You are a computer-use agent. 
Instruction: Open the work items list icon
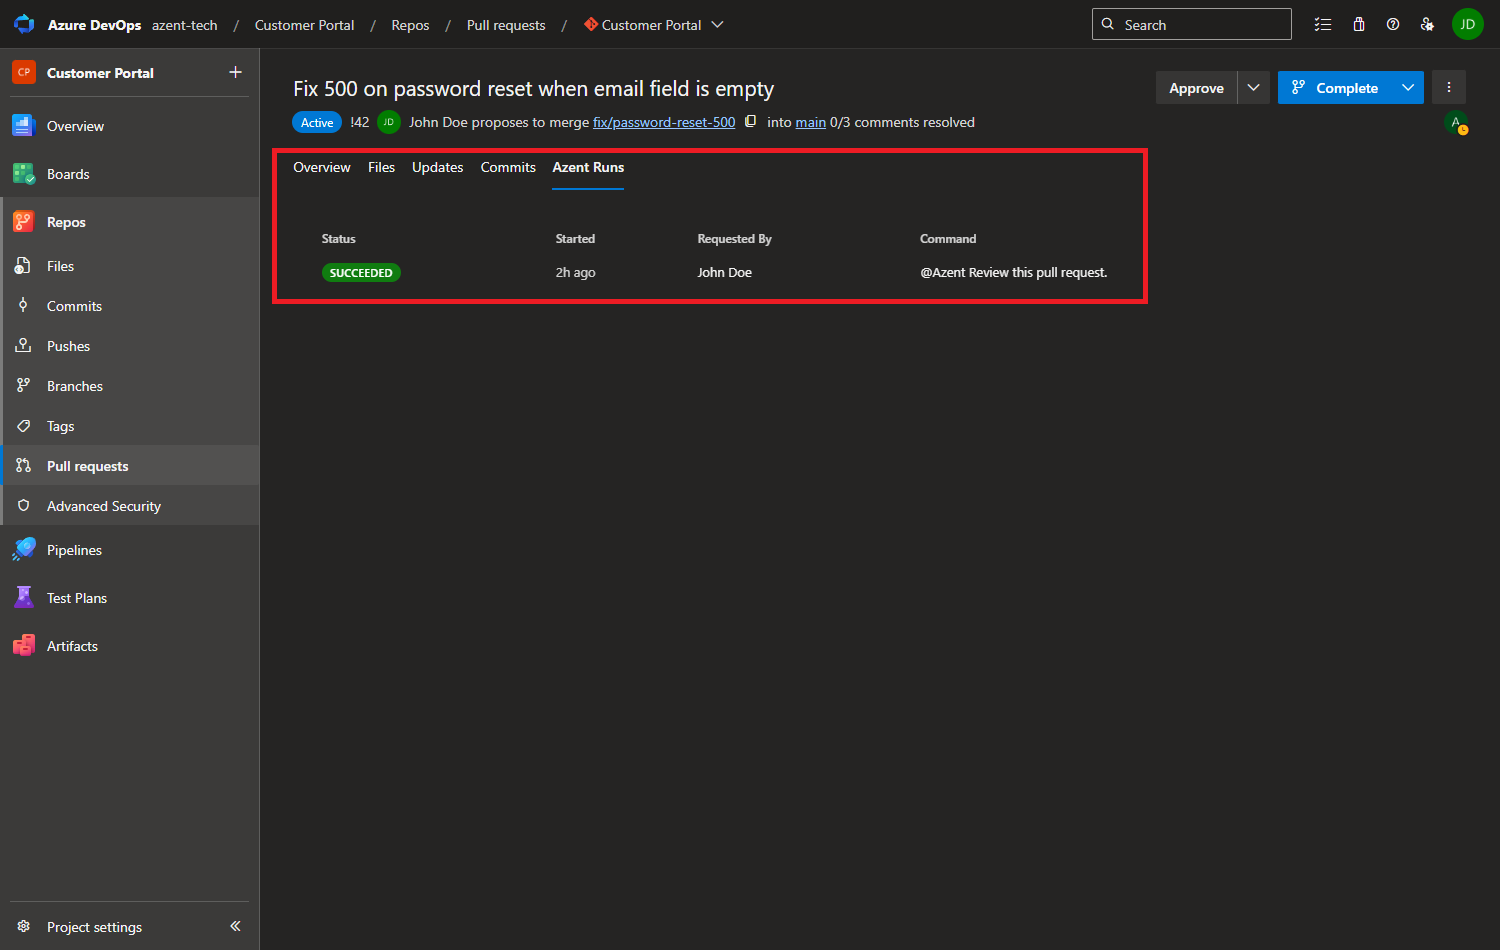pos(1323,24)
